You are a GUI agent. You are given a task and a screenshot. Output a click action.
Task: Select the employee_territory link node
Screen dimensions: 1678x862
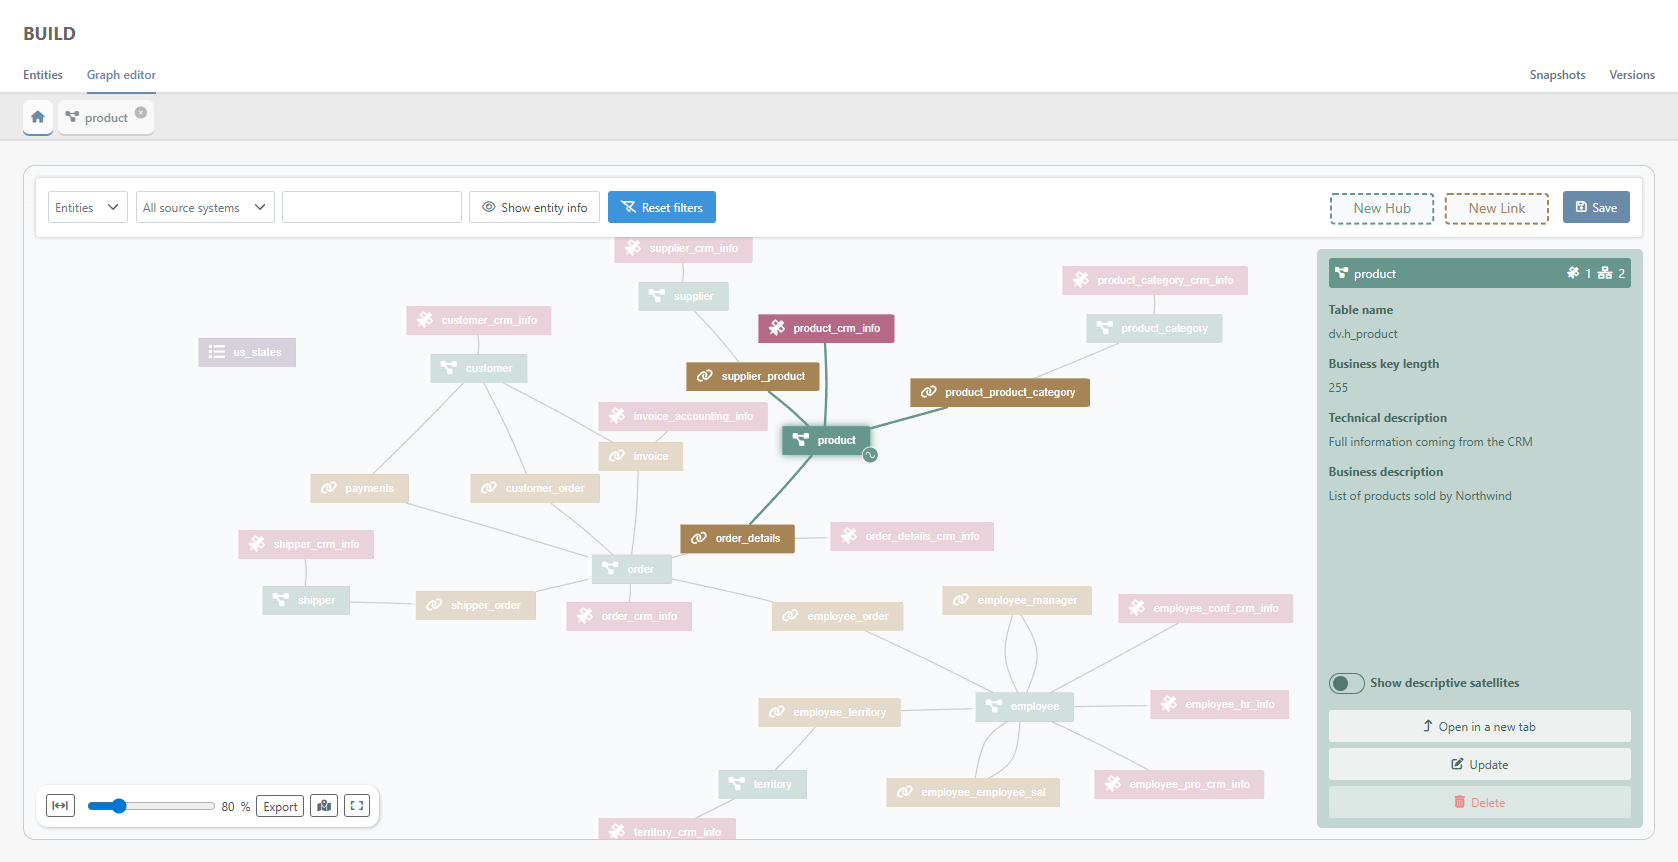pyautogui.click(x=830, y=712)
